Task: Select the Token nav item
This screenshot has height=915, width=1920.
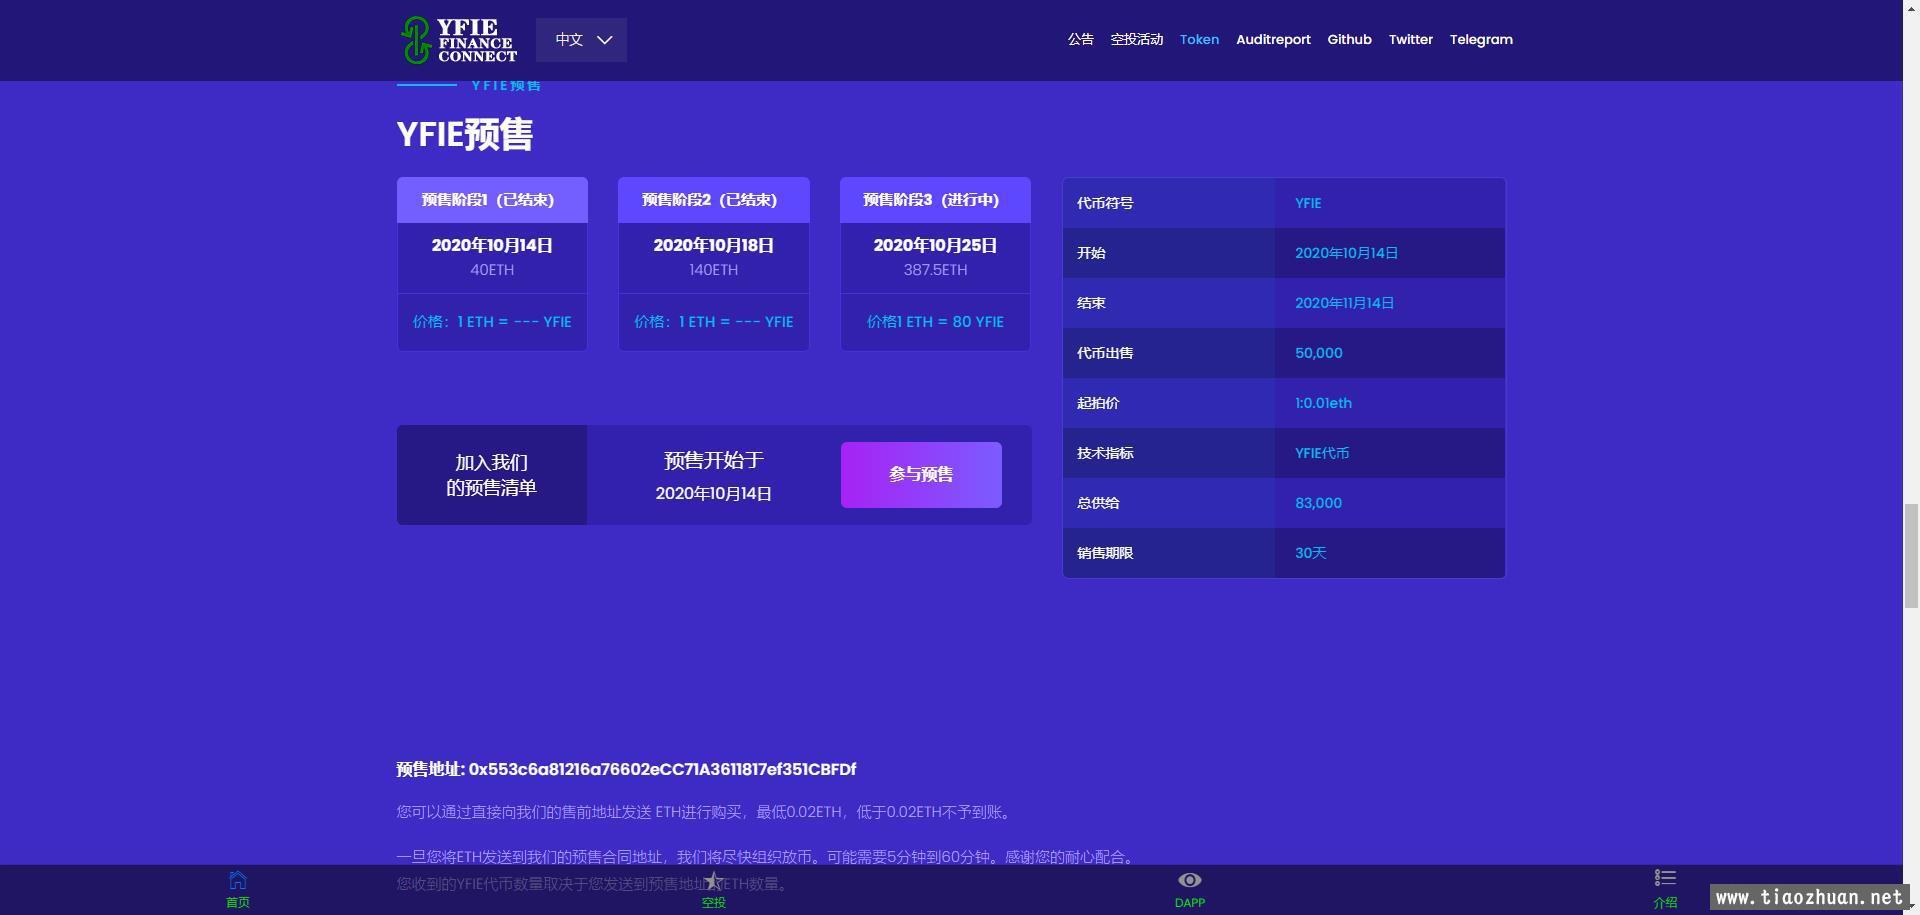Action: point(1199,40)
